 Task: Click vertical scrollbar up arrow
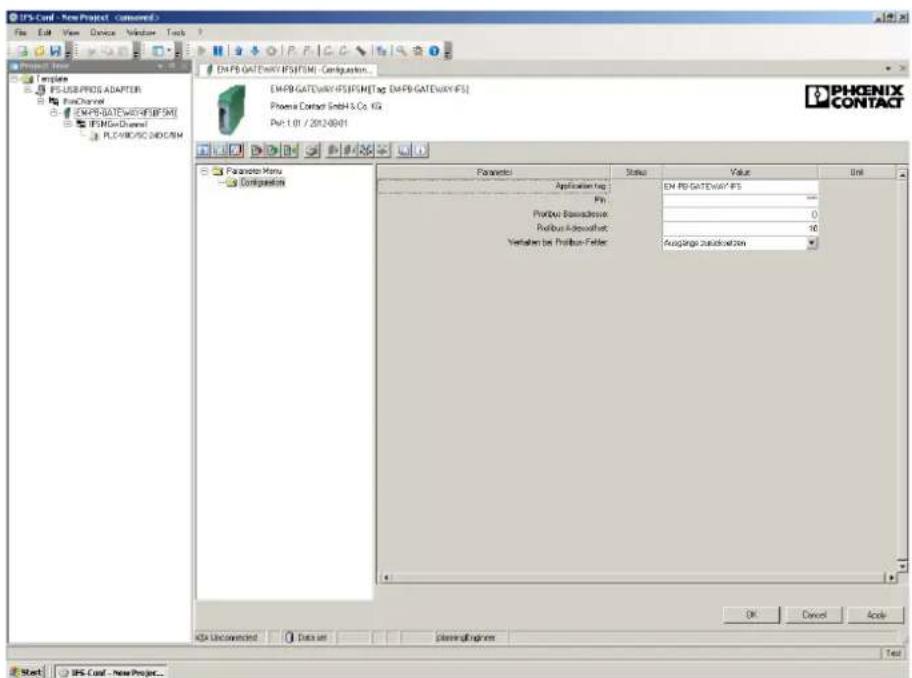tap(902, 174)
